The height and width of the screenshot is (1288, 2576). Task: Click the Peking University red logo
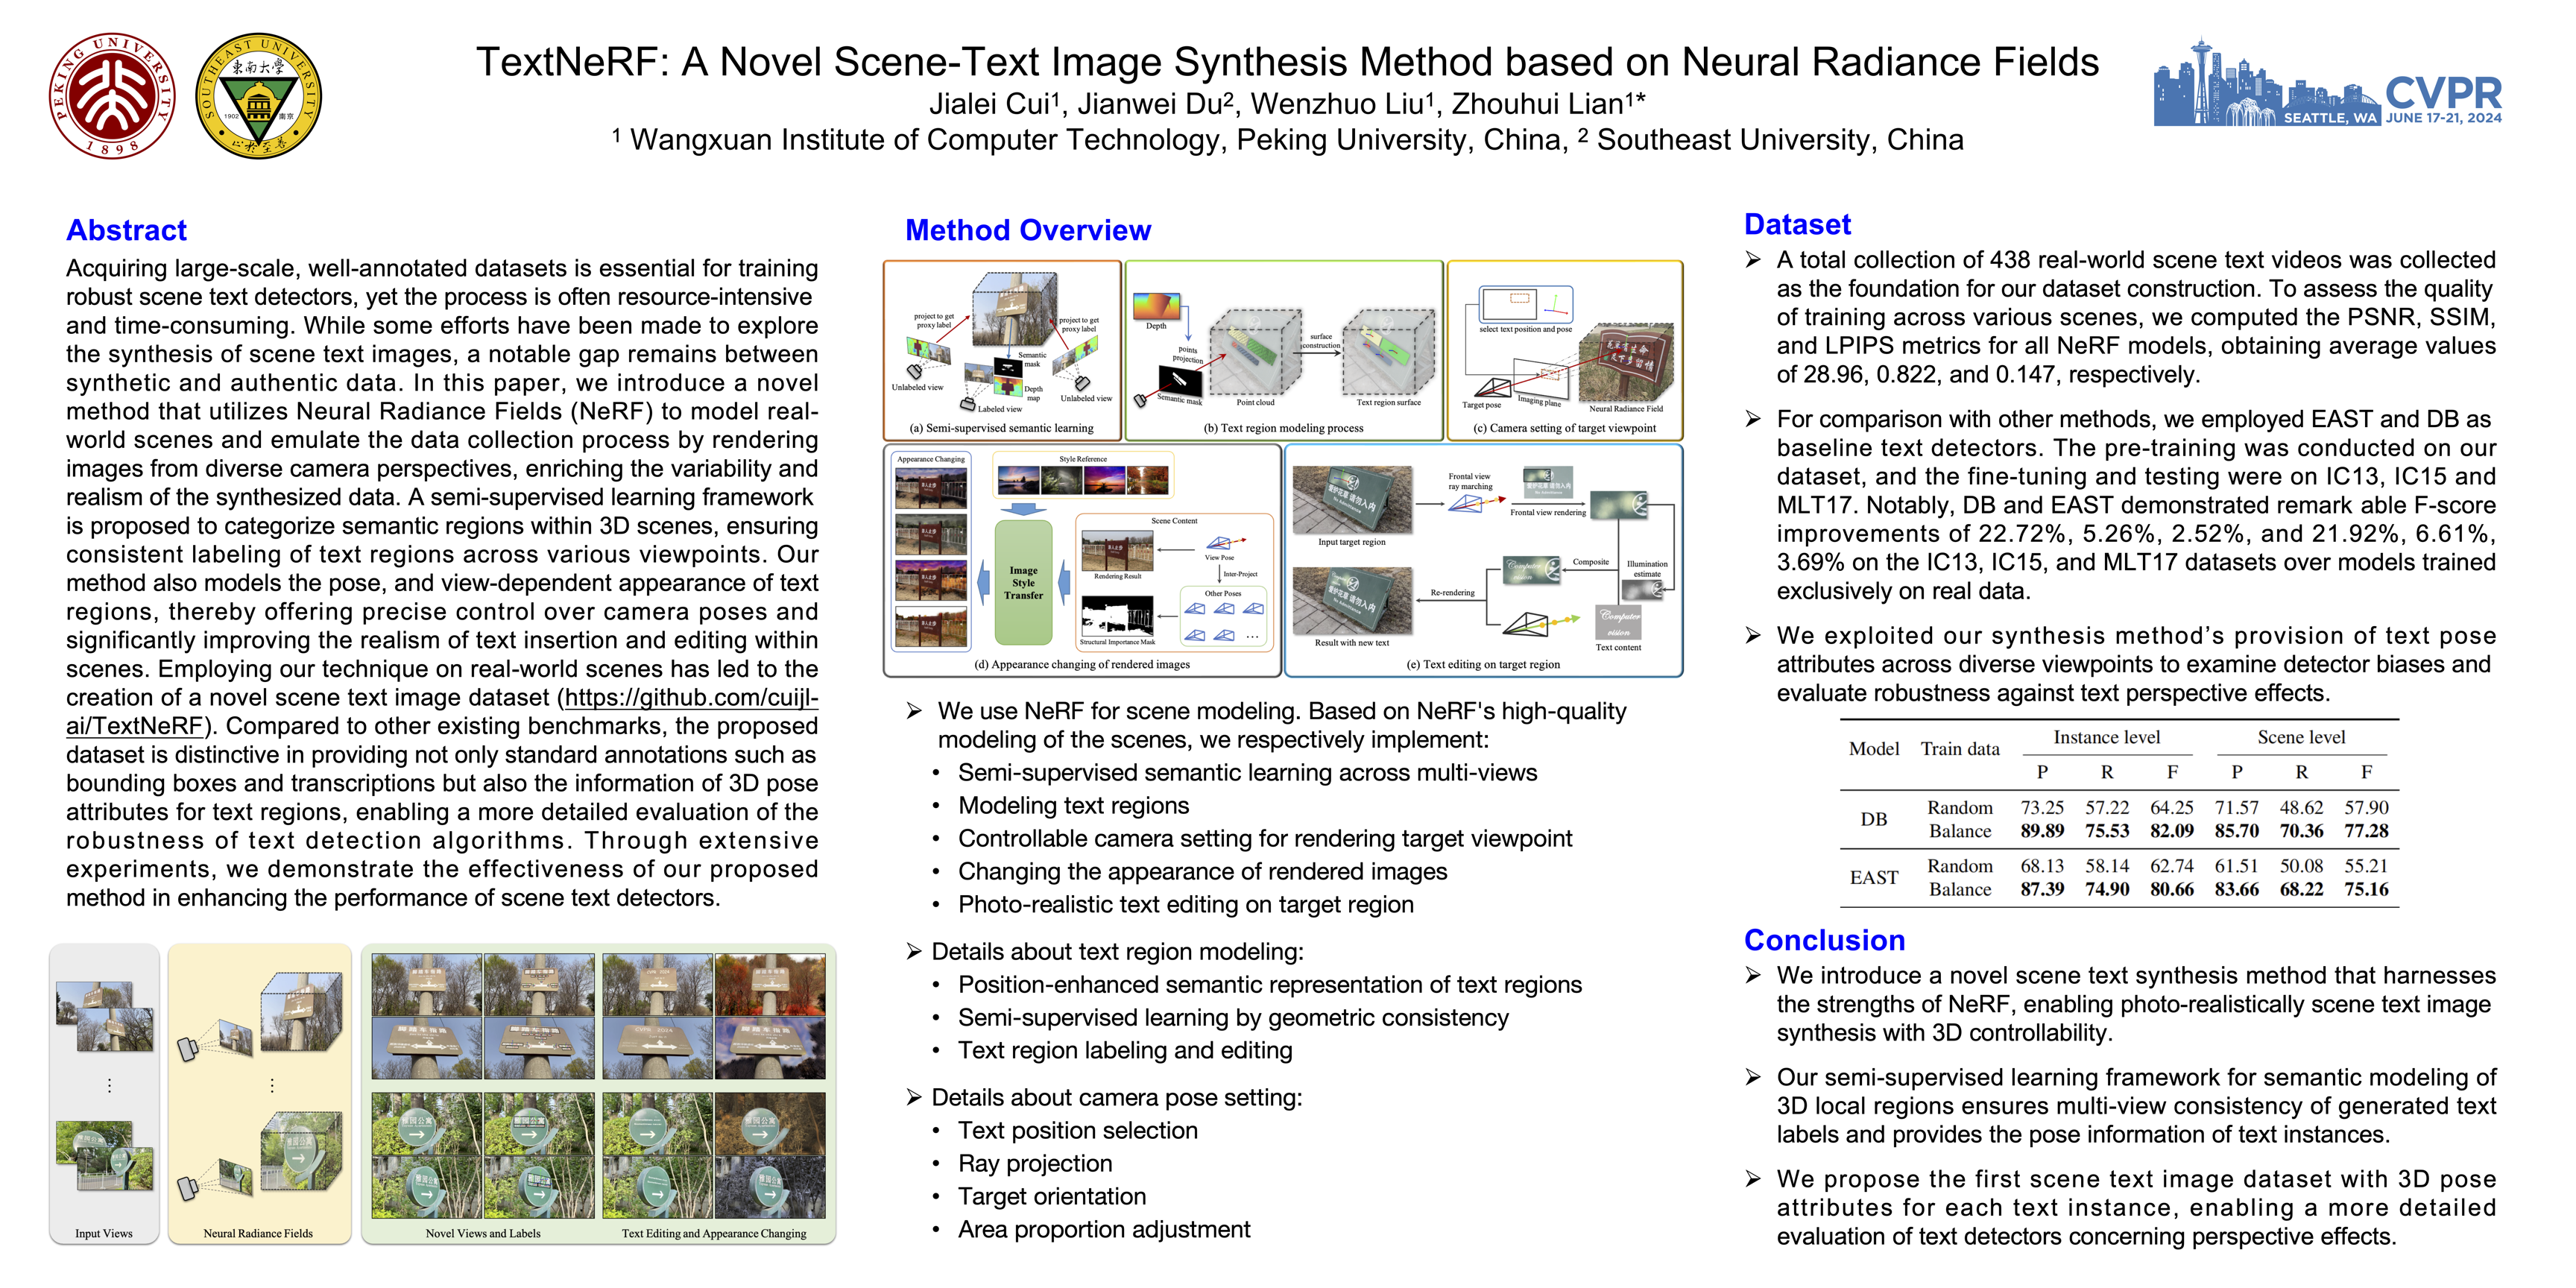(x=112, y=95)
